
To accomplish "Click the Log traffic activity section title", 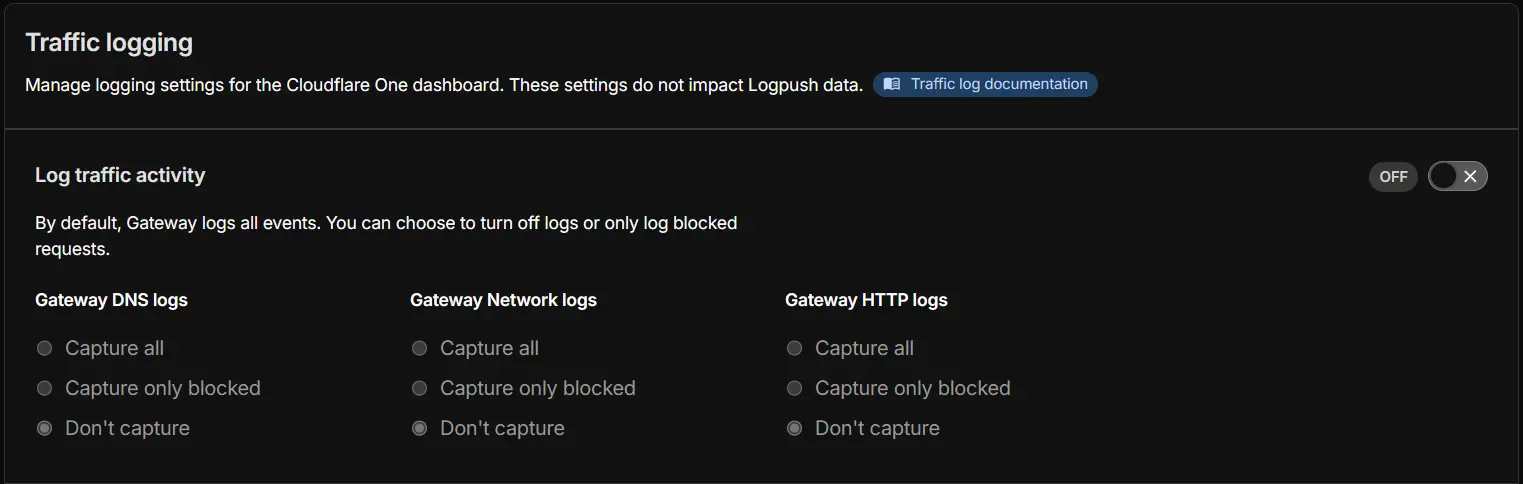I will coord(120,175).
